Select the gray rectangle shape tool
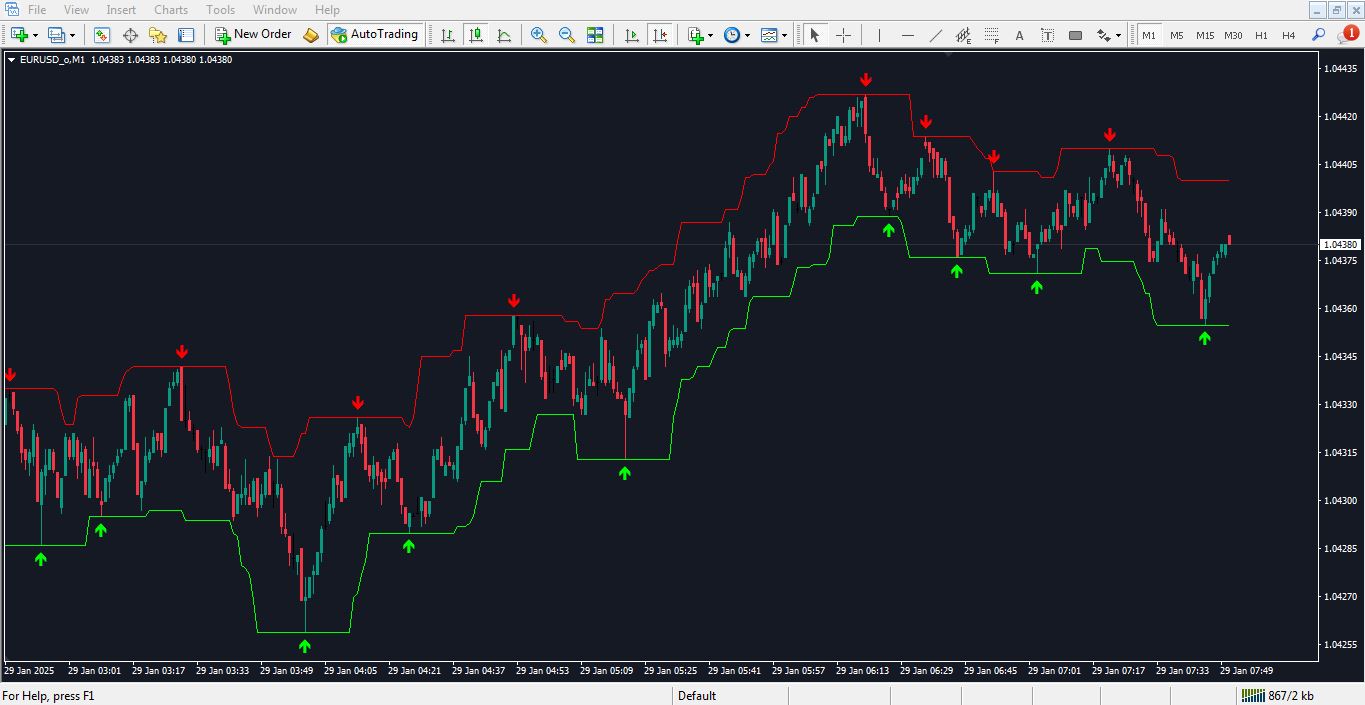The image size is (1365, 705). point(1075,35)
